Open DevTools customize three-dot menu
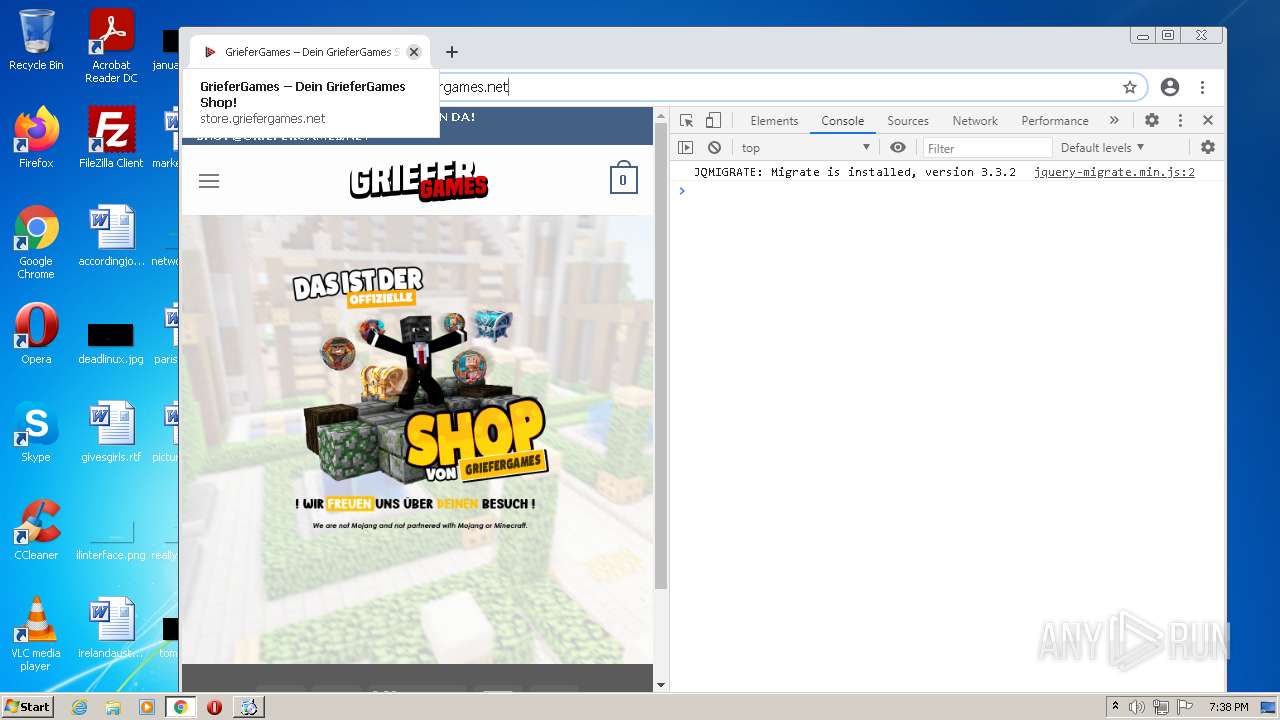This screenshot has height=720, width=1280. 1180,120
